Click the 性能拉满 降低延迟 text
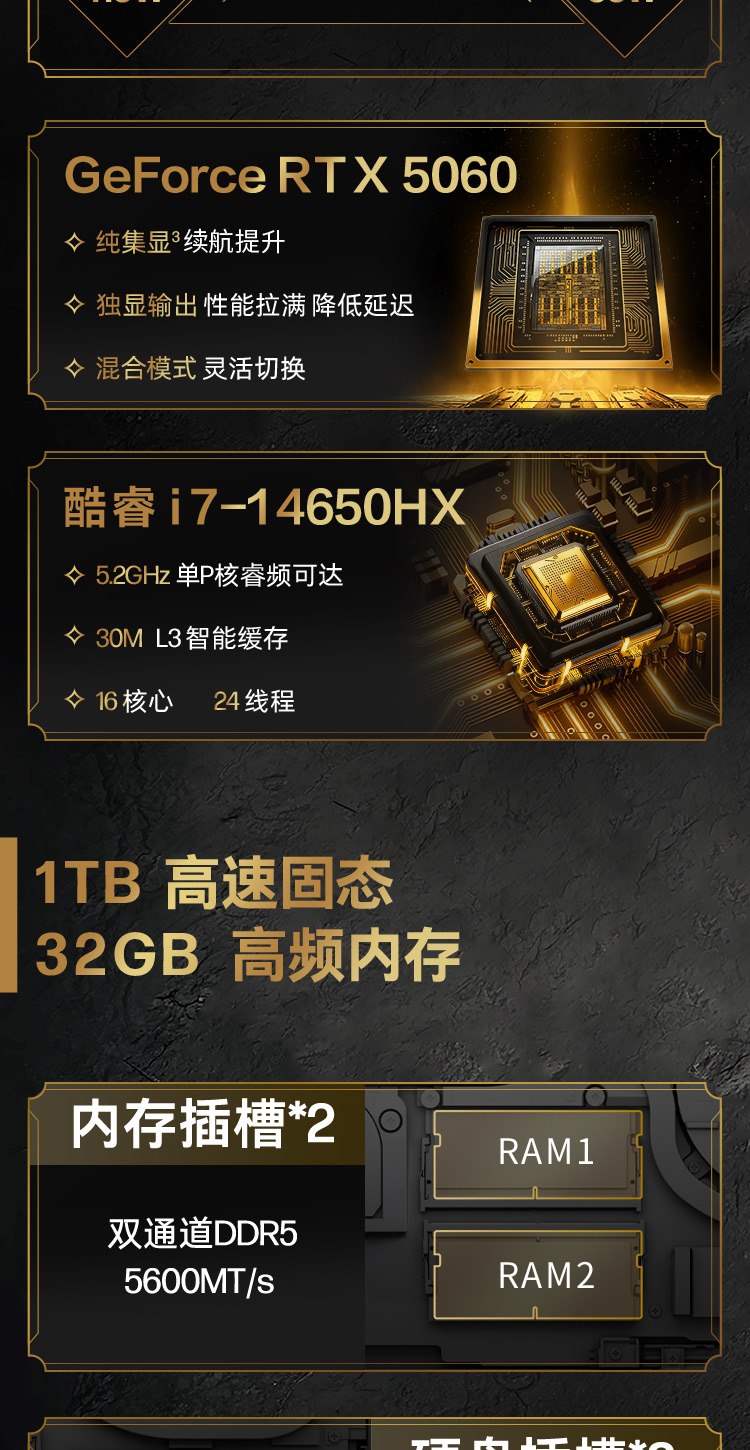The height and width of the screenshot is (1450, 750). pyautogui.click(x=308, y=305)
